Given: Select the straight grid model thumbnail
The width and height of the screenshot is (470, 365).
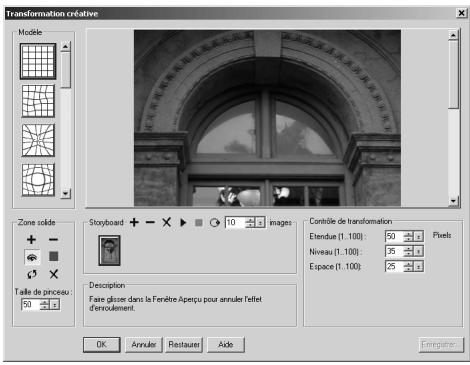Looking at the screenshot, I should pos(38,61).
